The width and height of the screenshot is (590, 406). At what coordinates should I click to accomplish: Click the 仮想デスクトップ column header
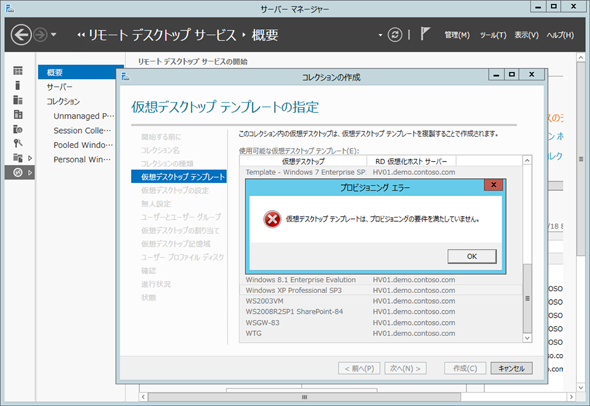(x=303, y=161)
